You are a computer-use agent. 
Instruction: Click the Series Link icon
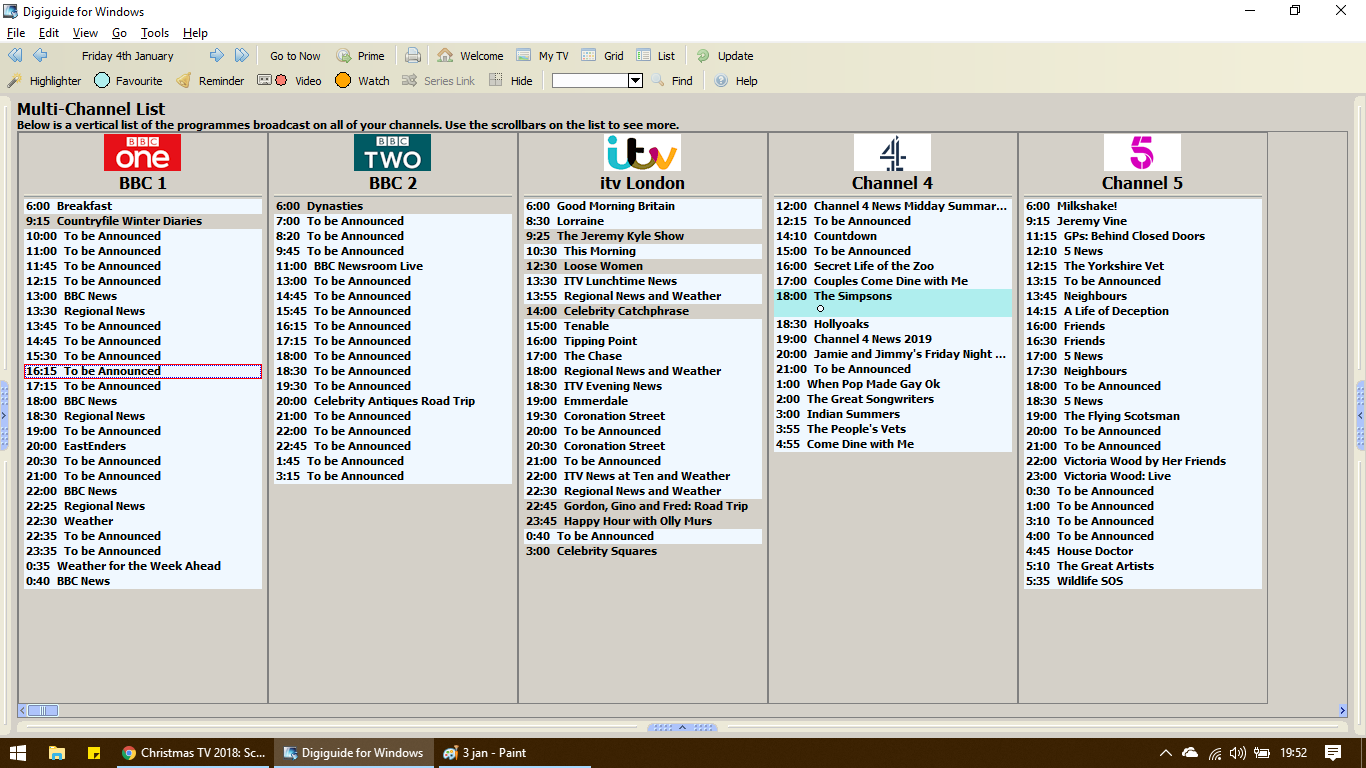tap(409, 81)
